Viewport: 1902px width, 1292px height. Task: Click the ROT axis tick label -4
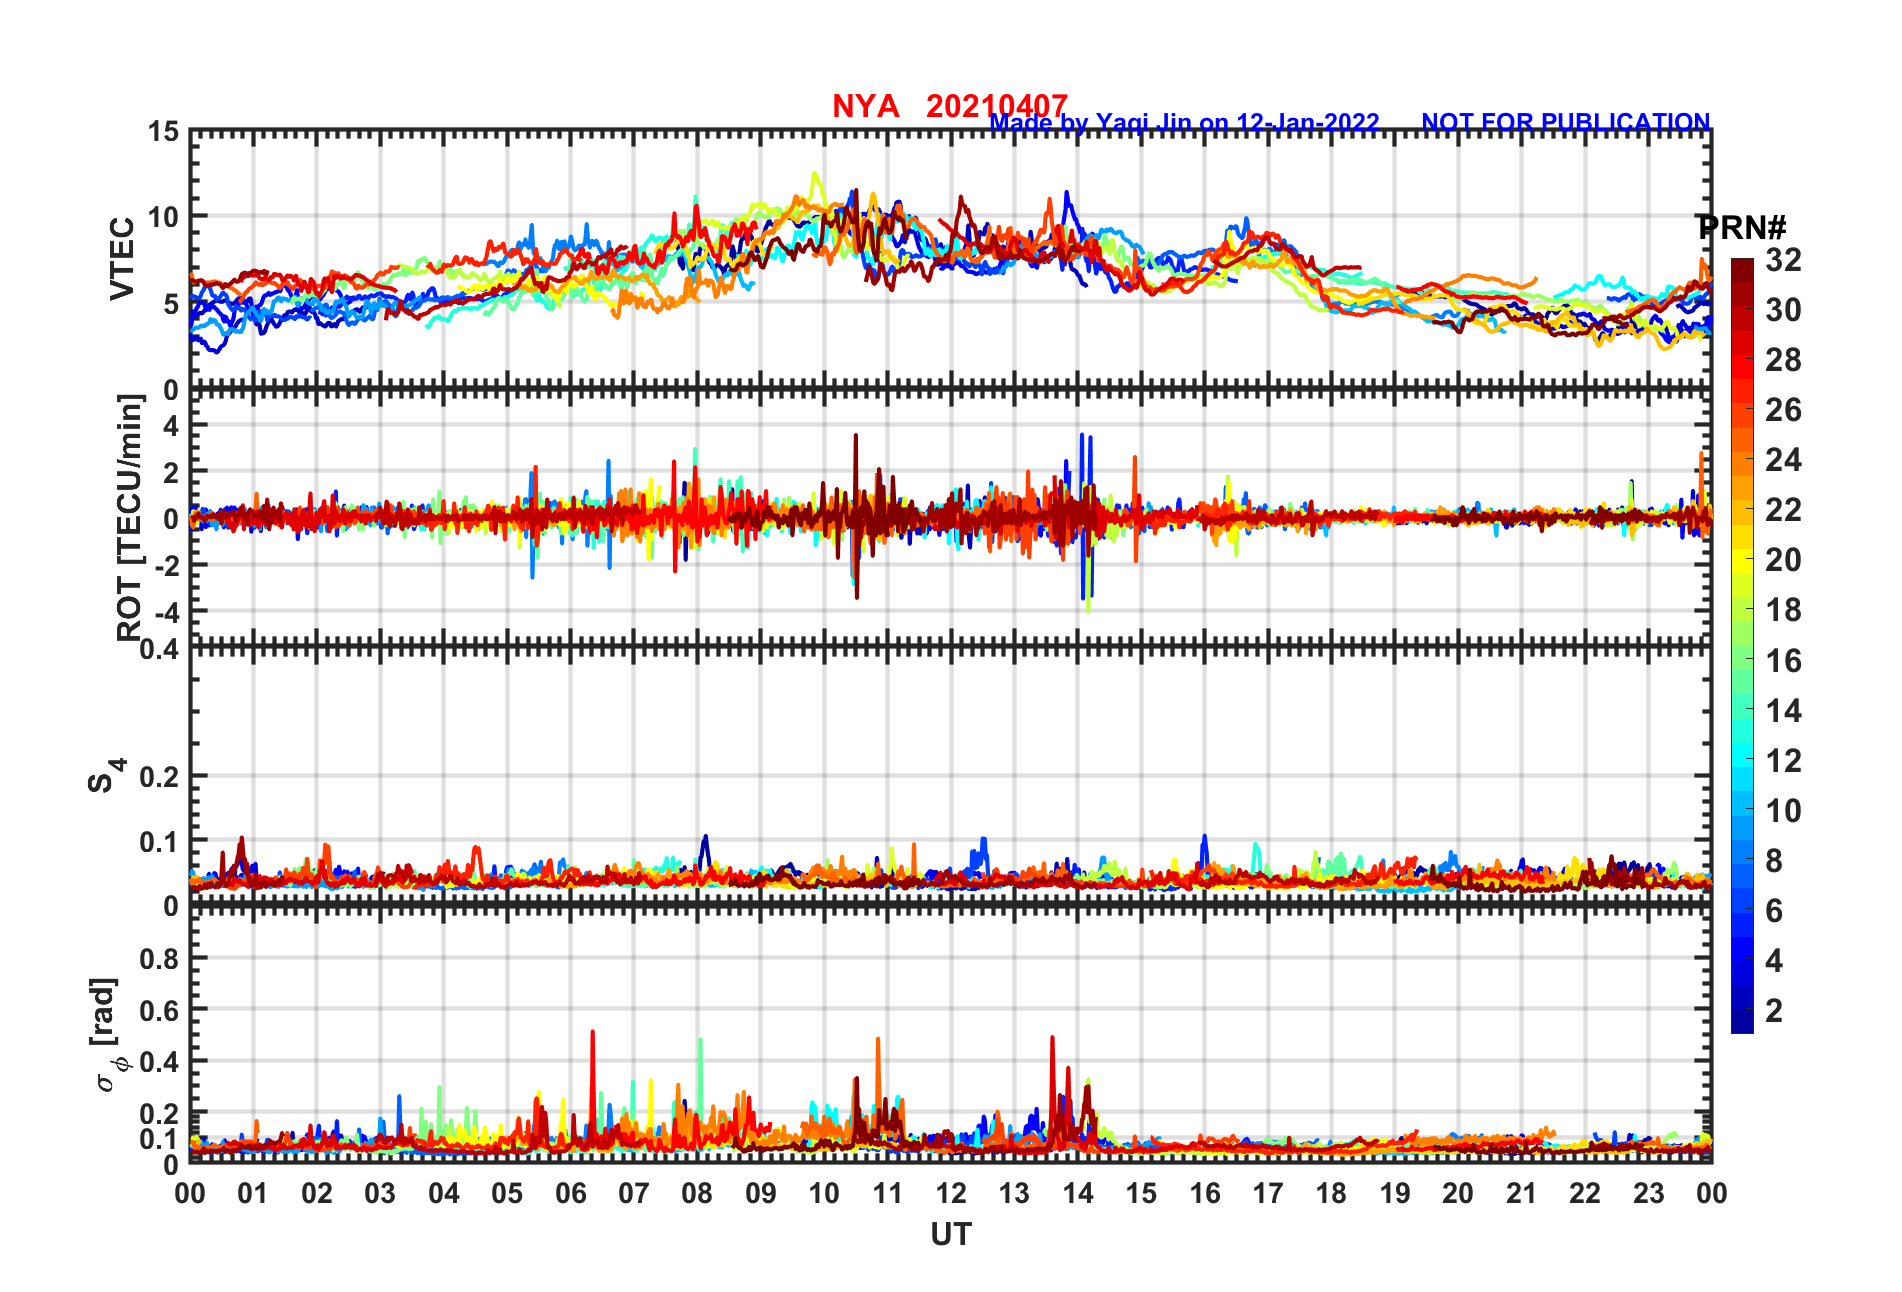167,612
